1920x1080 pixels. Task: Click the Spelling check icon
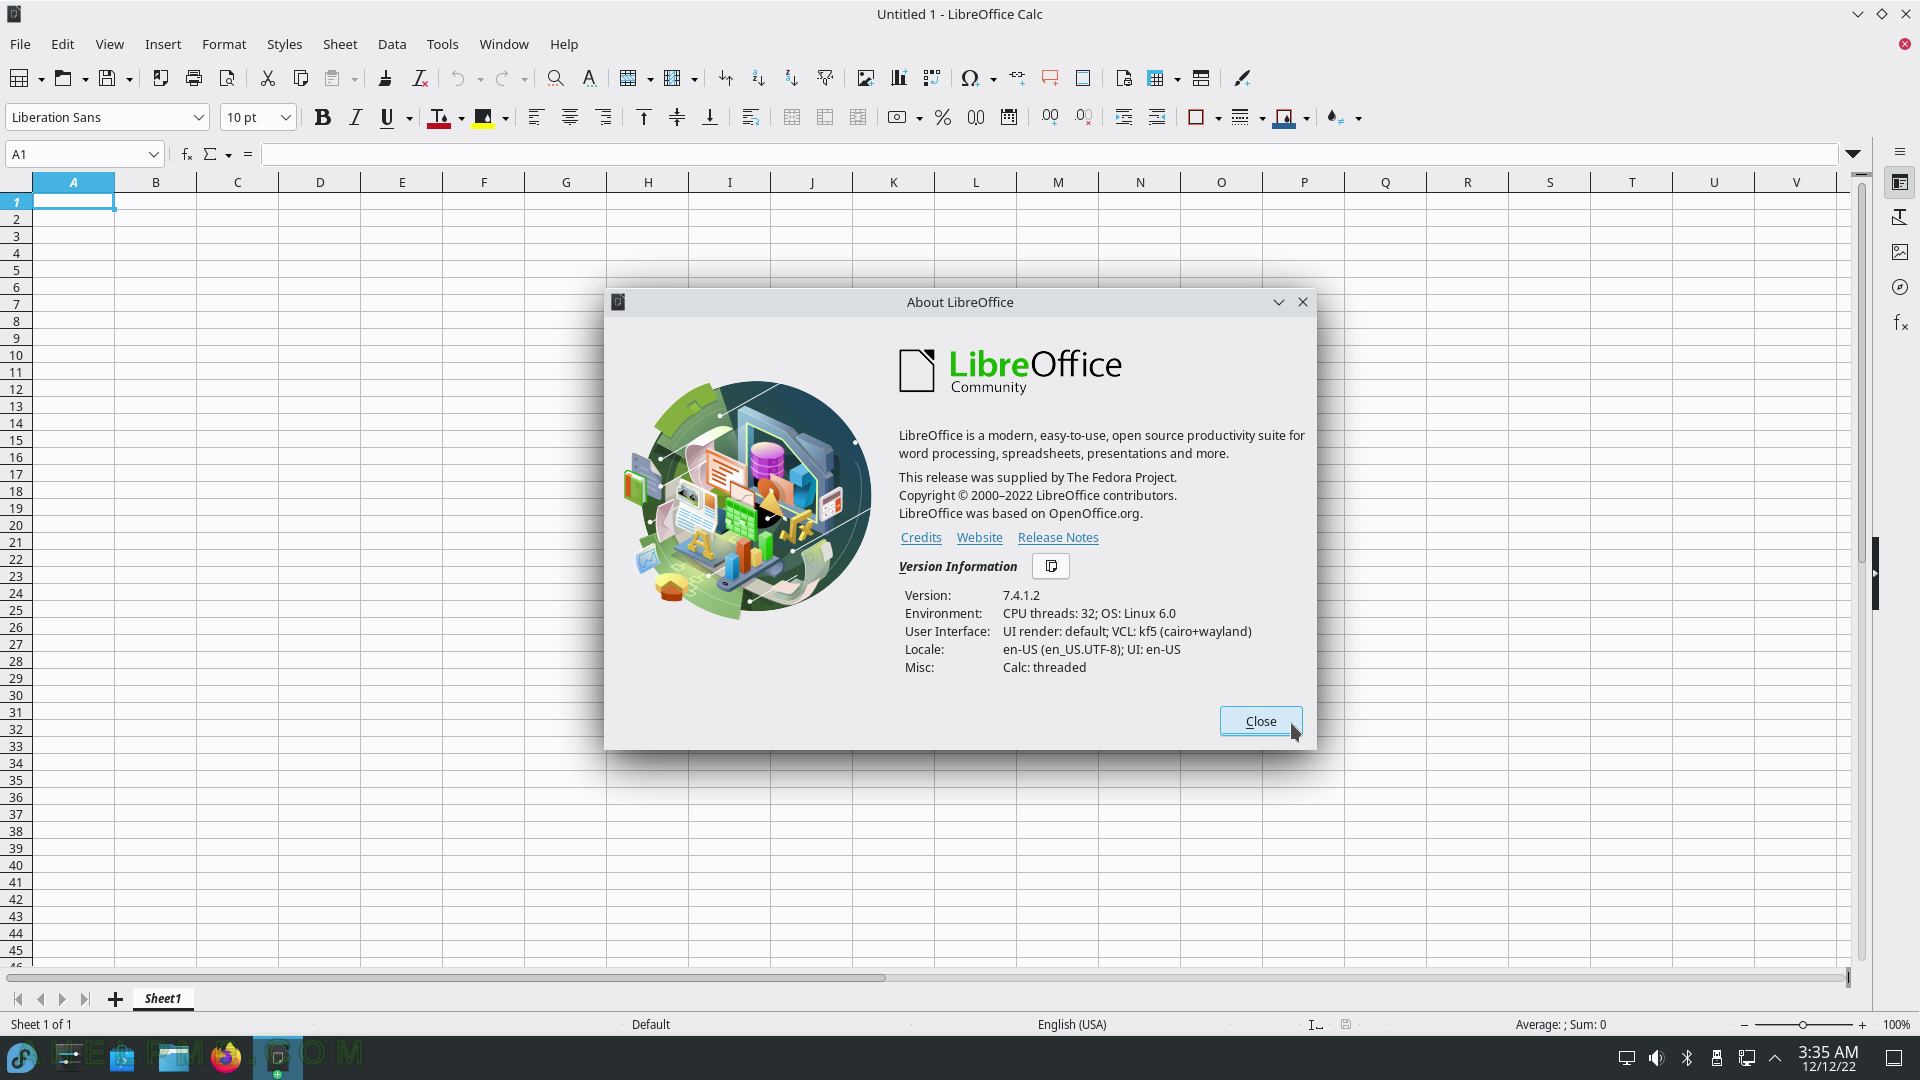[x=589, y=78]
